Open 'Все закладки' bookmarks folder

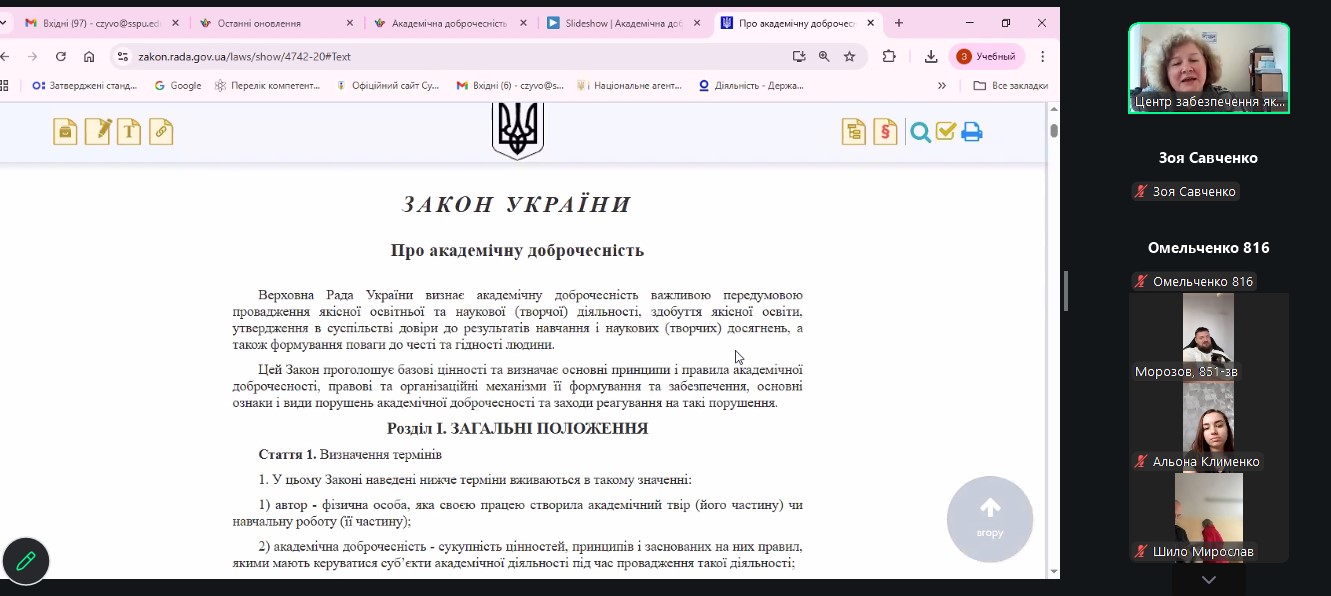[1011, 86]
